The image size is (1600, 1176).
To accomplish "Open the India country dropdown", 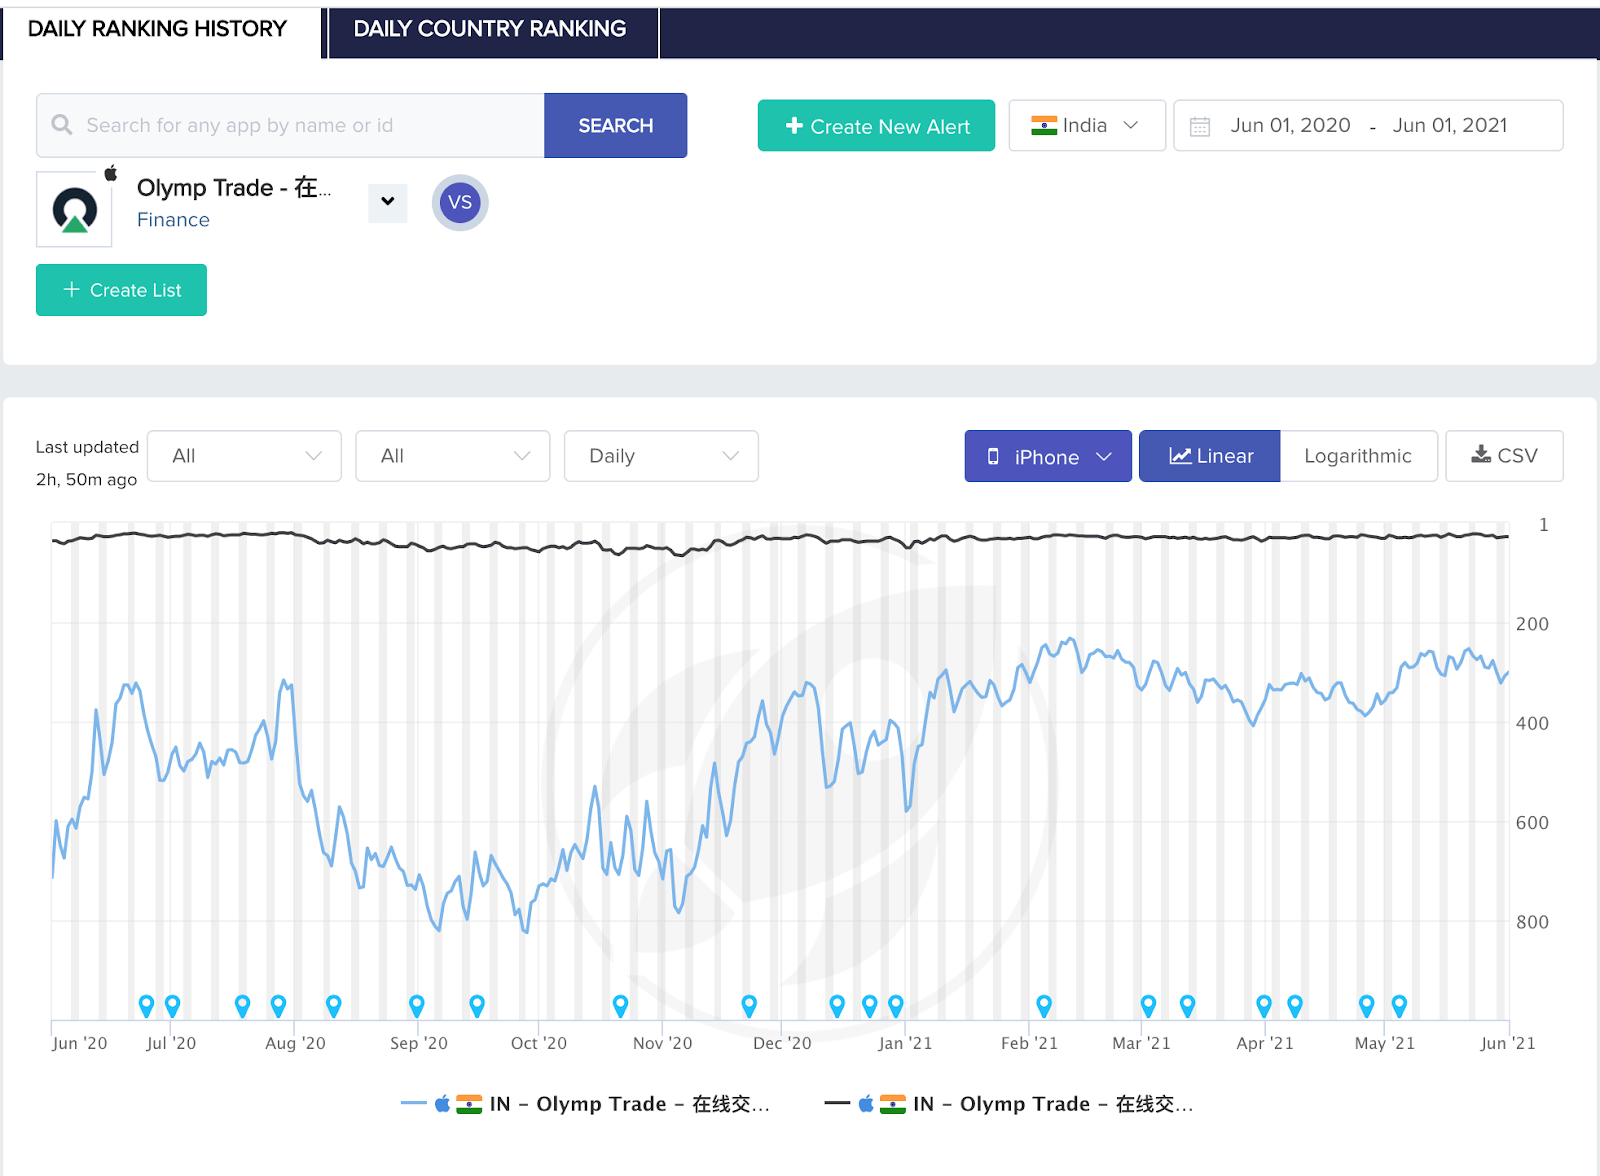I will click(x=1087, y=125).
